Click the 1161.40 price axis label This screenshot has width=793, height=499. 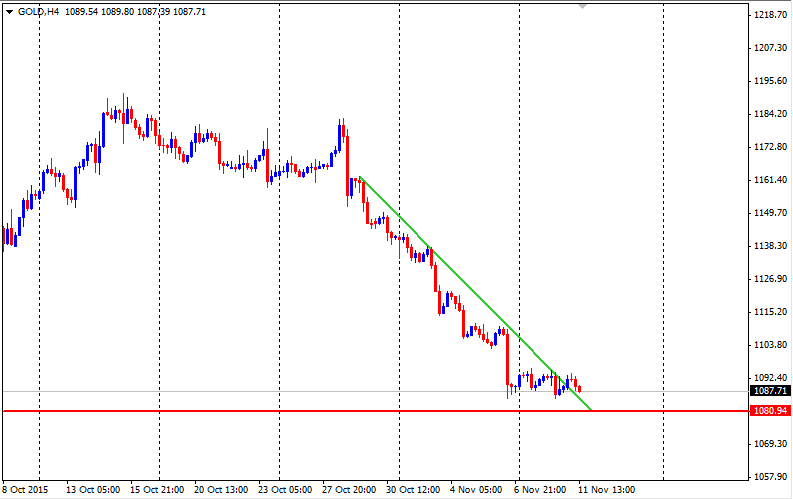(x=770, y=180)
